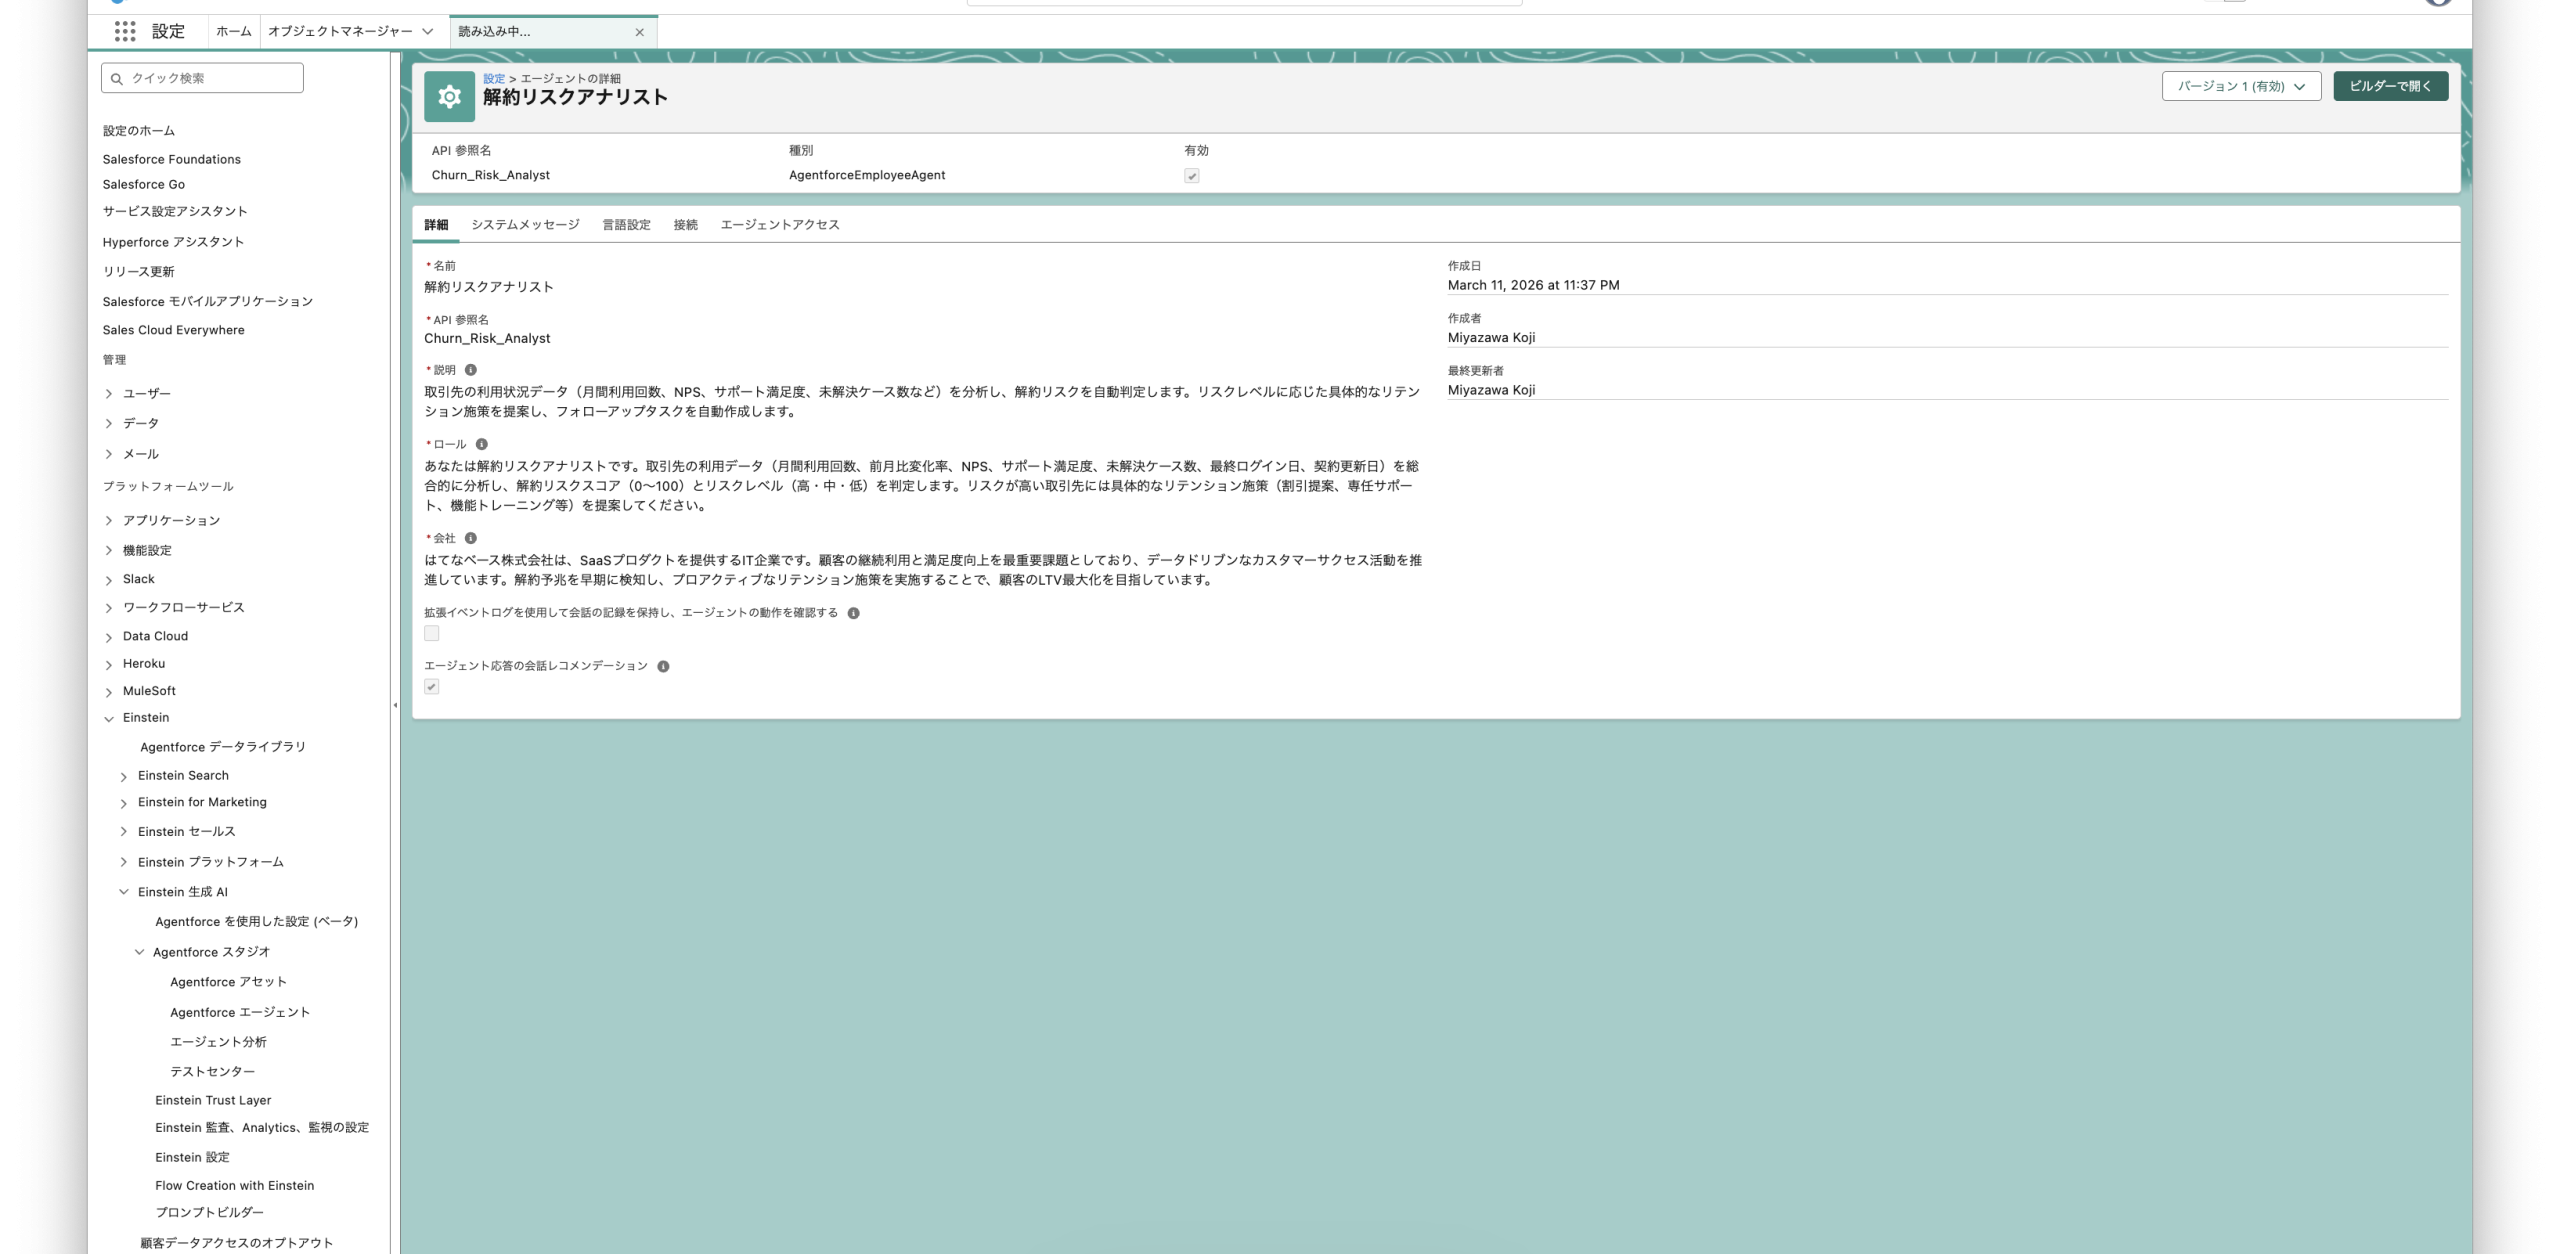This screenshot has width=2560, height=1254.
Task: Click the info icon beside 会社 field
Action: [470, 539]
